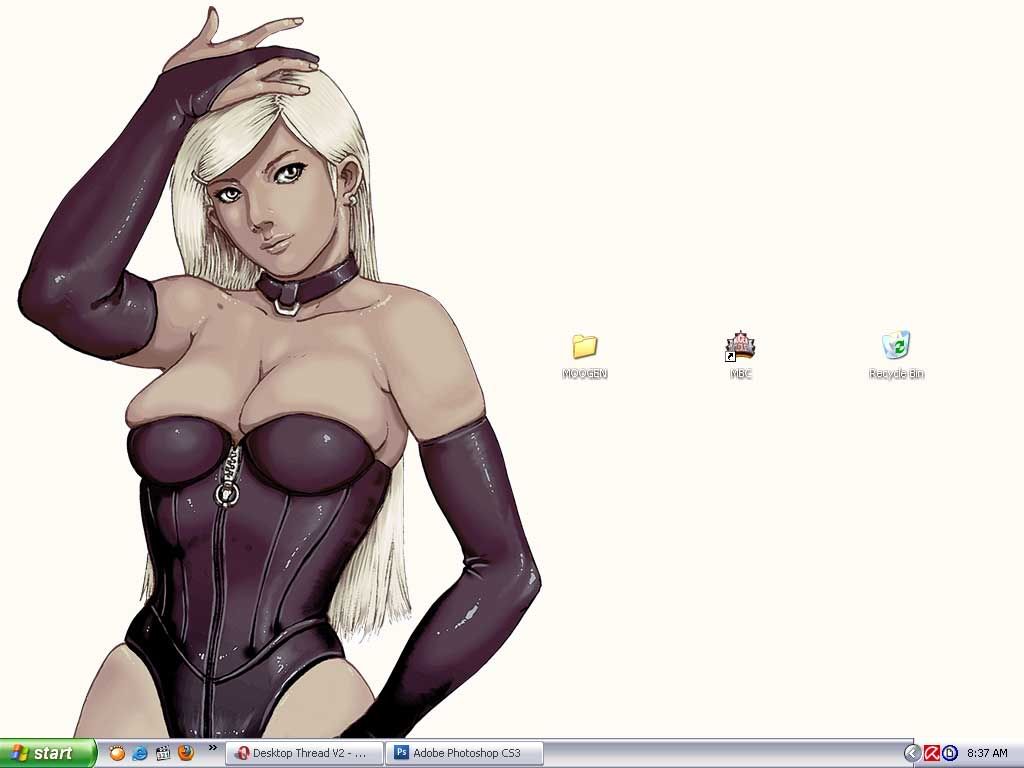Switch to Desktop Thread V2 taskbar window

(305, 753)
